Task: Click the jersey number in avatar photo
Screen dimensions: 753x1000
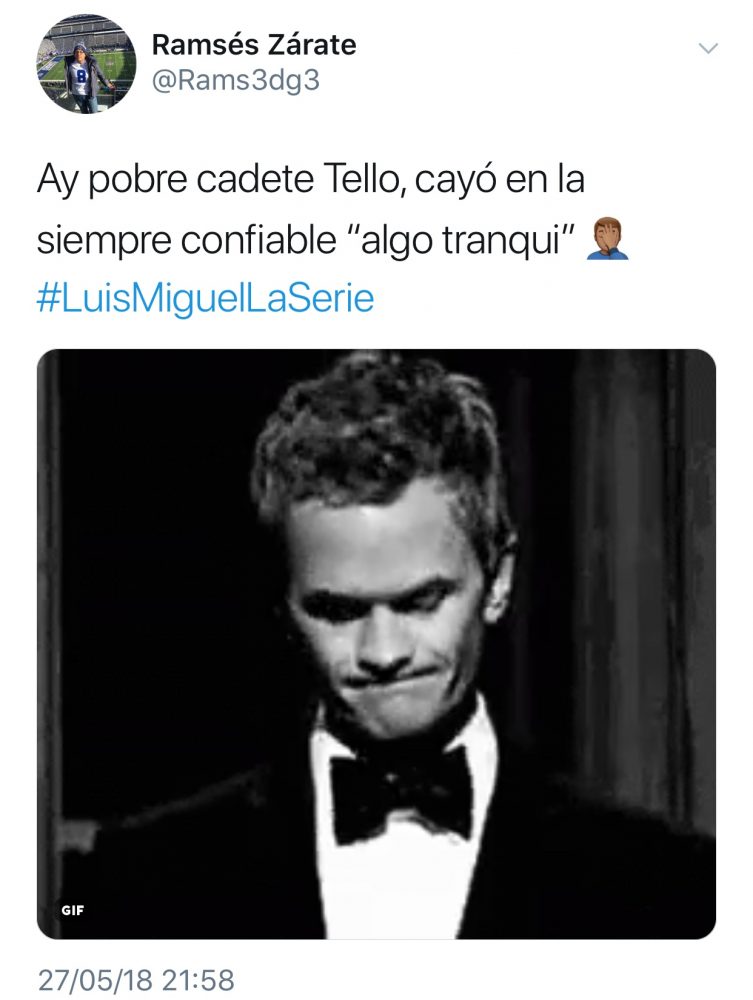Action: point(80,75)
